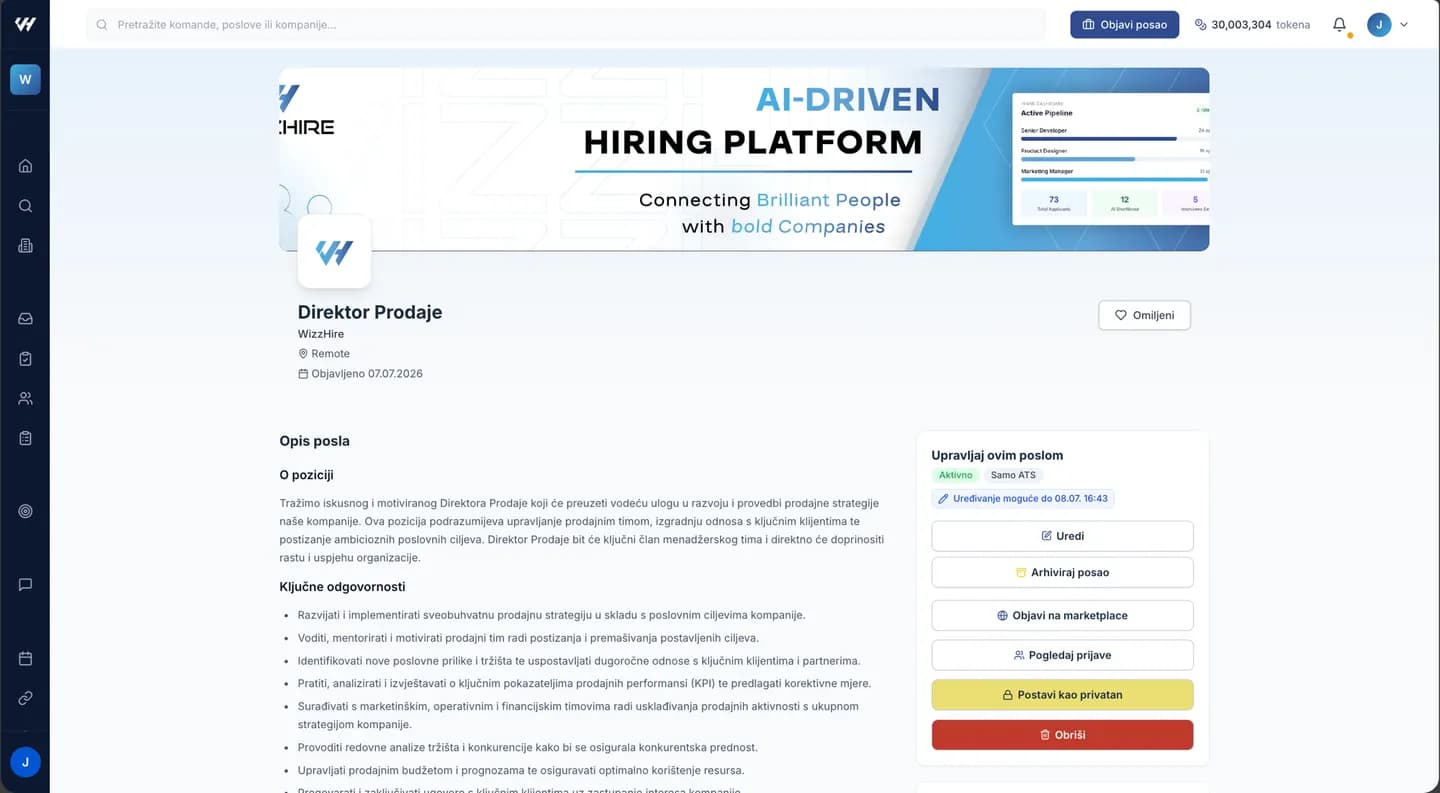Click the Objavljeno 07.07.2026 date text
The image size is (1440, 793).
pyautogui.click(x=360, y=374)
